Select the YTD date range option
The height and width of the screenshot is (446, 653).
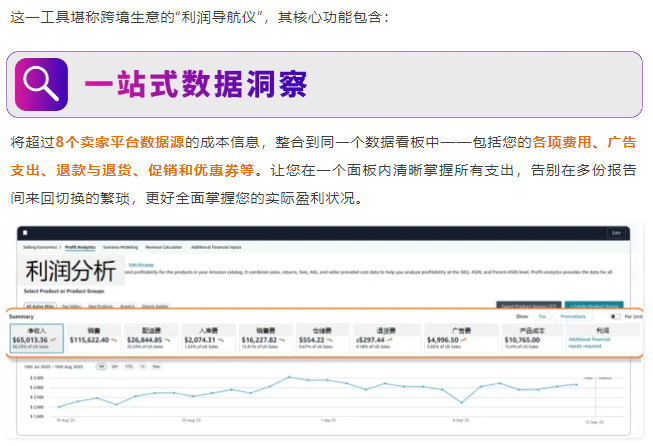point(129,366)
